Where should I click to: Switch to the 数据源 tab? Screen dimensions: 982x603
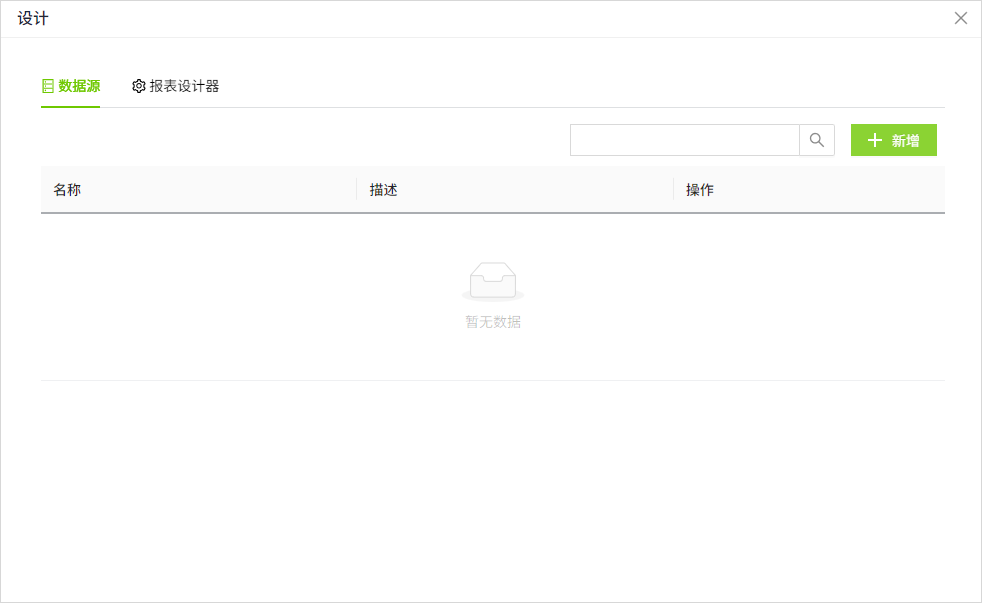78,86
